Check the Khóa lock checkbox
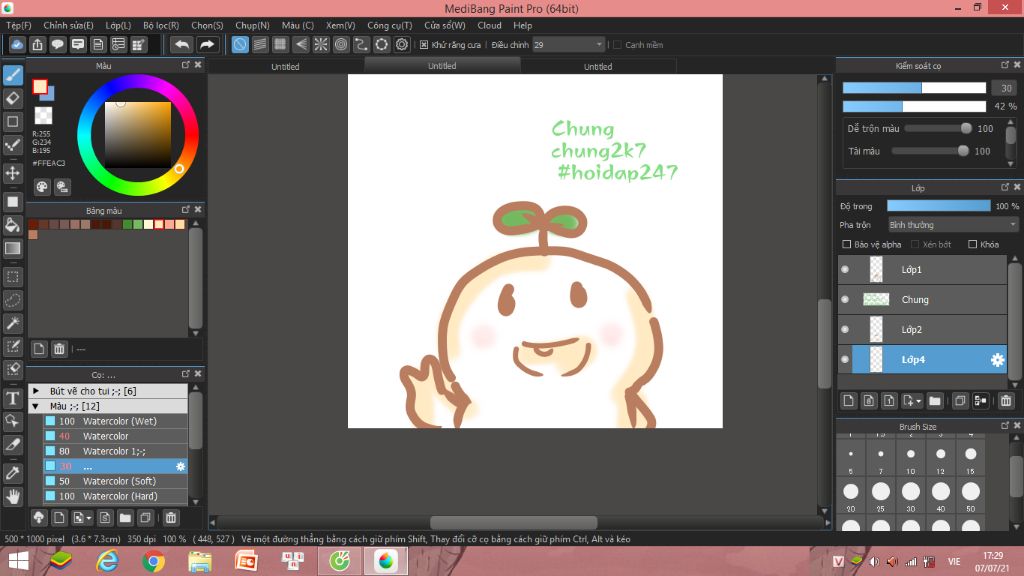 972,244
